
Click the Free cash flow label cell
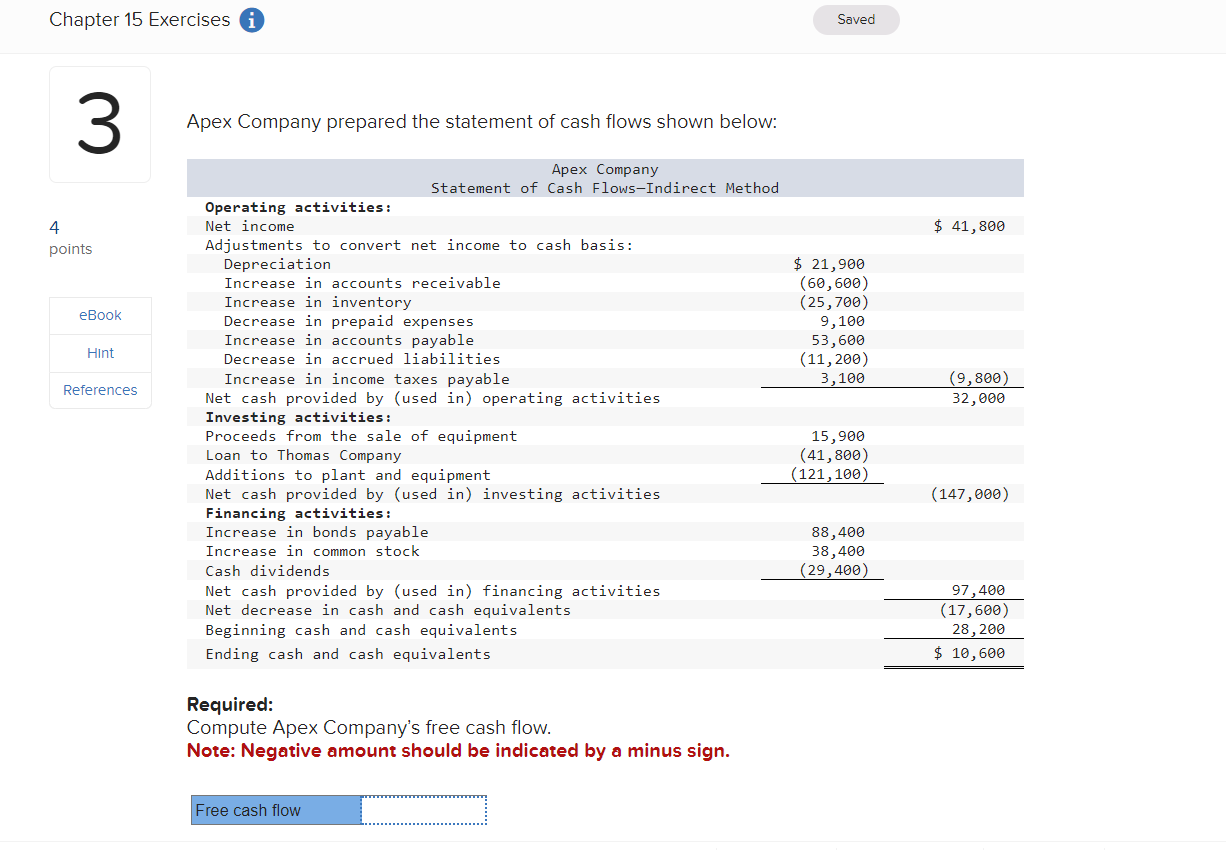tap(275, 810)
